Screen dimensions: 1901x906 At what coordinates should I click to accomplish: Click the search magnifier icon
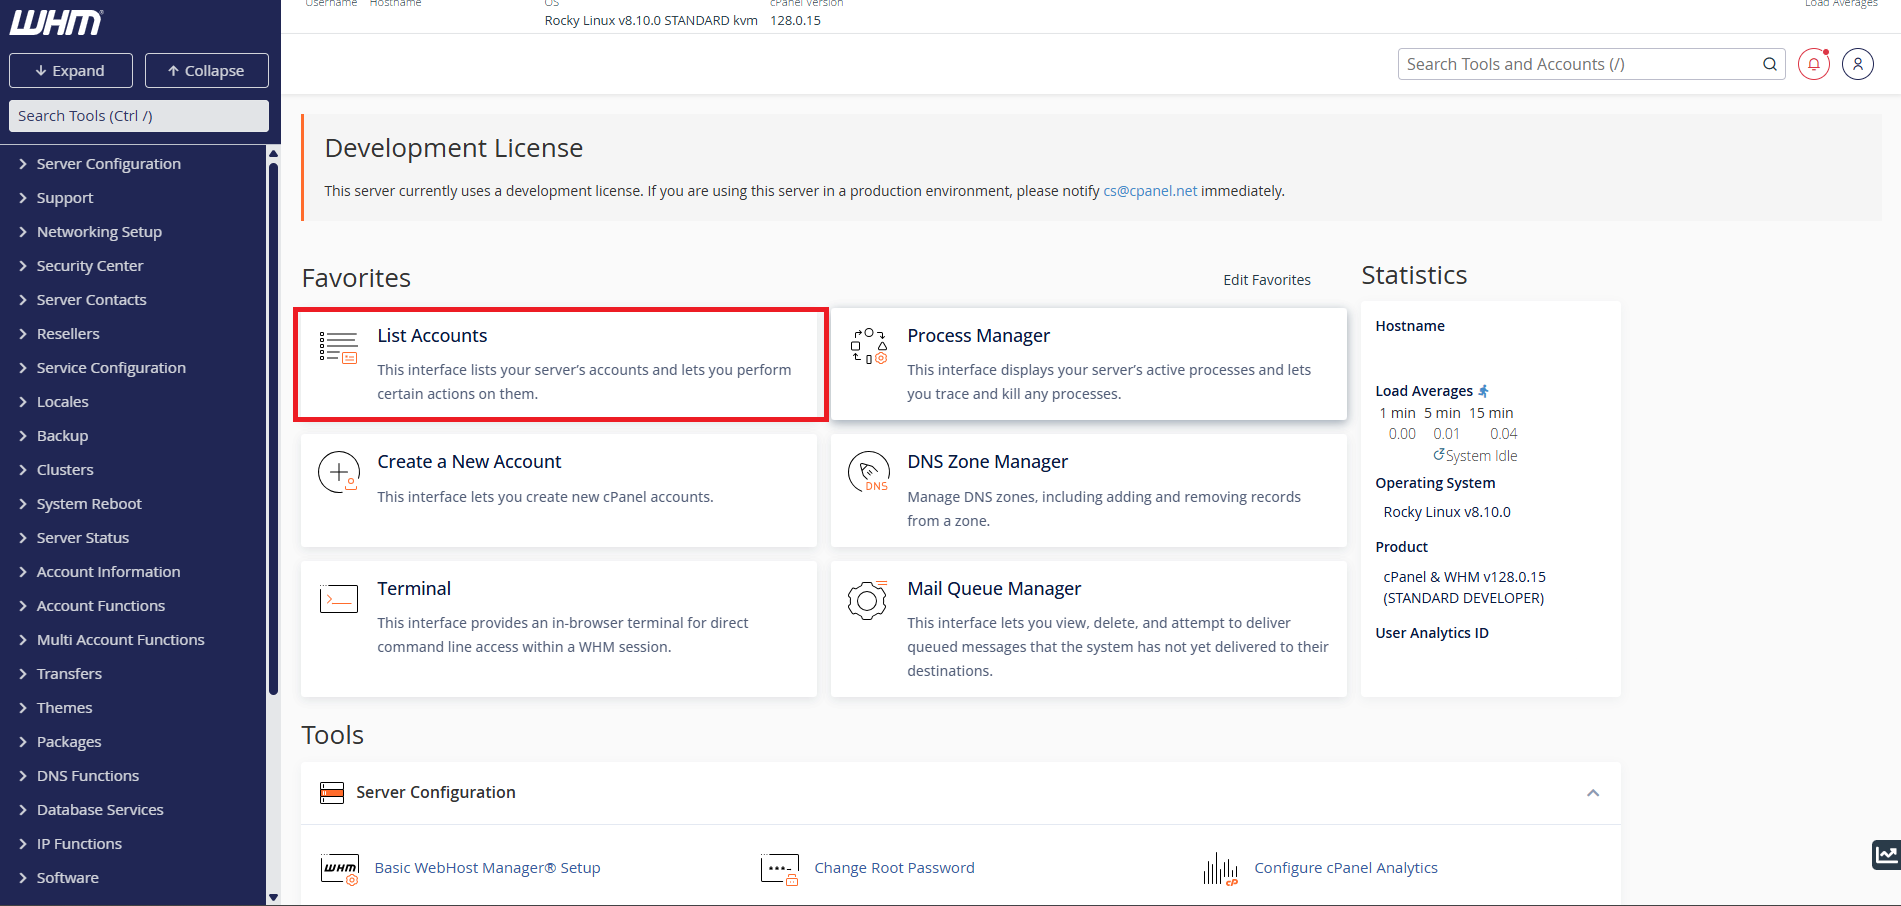pos(1769,64)
